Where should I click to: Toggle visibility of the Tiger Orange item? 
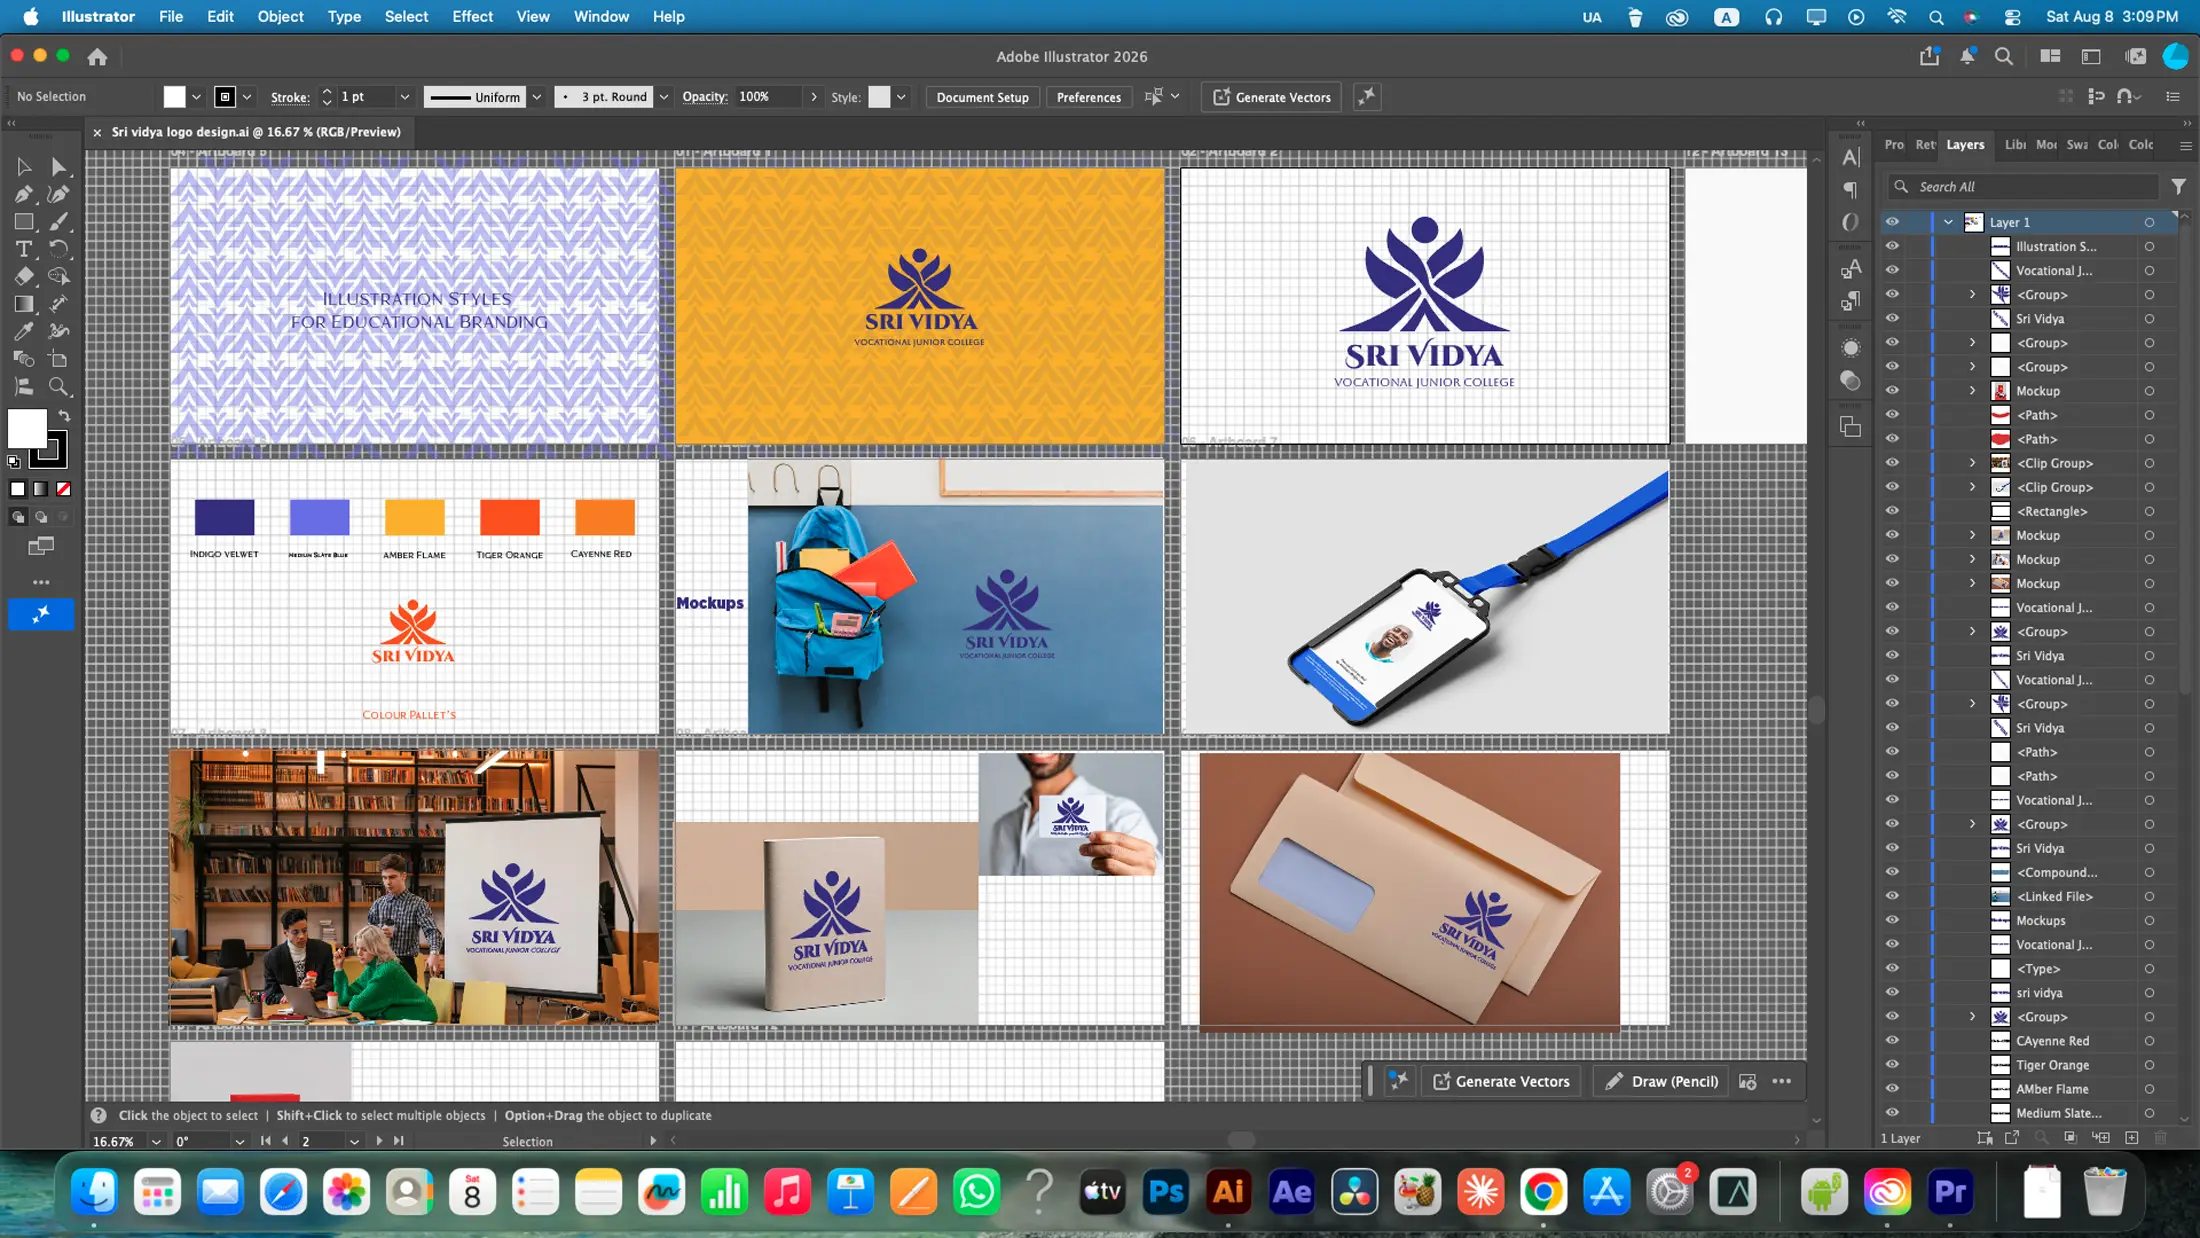click(x=1892, y=1064)
